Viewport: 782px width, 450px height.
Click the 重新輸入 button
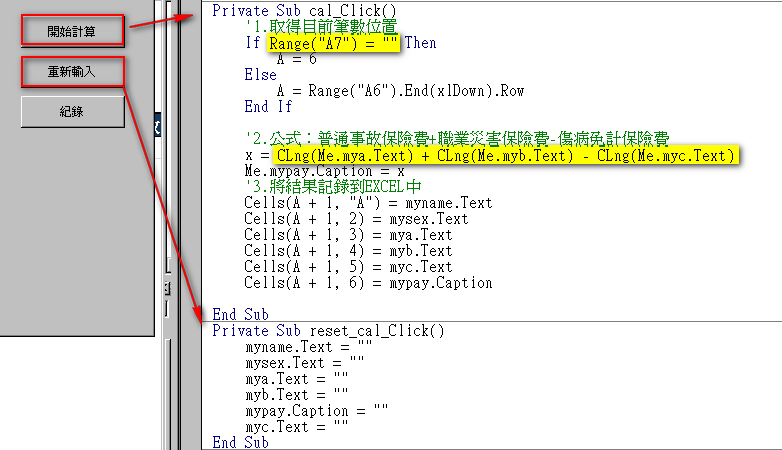point(72,72)
